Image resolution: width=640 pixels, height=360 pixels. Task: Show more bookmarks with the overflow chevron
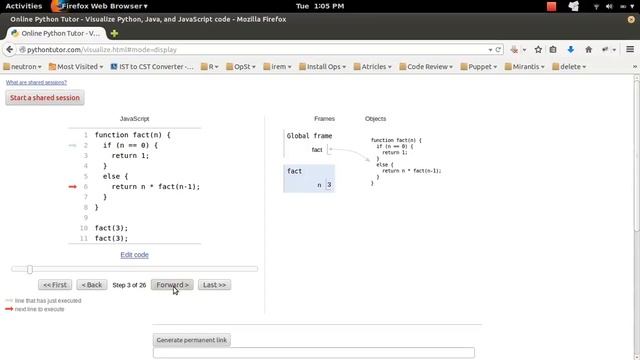pyautogui.click(x=635, y=67)
